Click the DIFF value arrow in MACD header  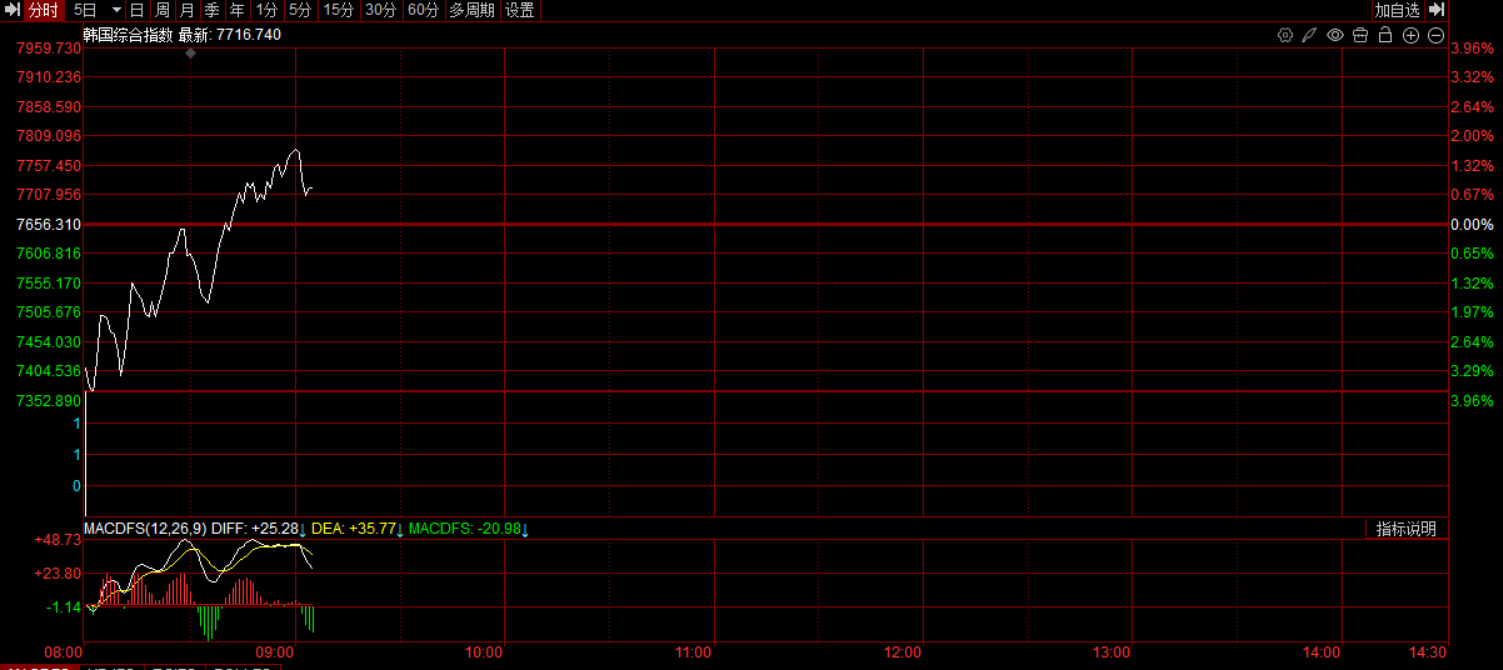[302, 529]
